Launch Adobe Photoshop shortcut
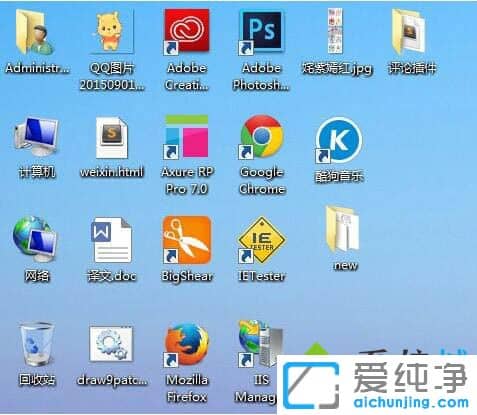 [x=261, y=32]
